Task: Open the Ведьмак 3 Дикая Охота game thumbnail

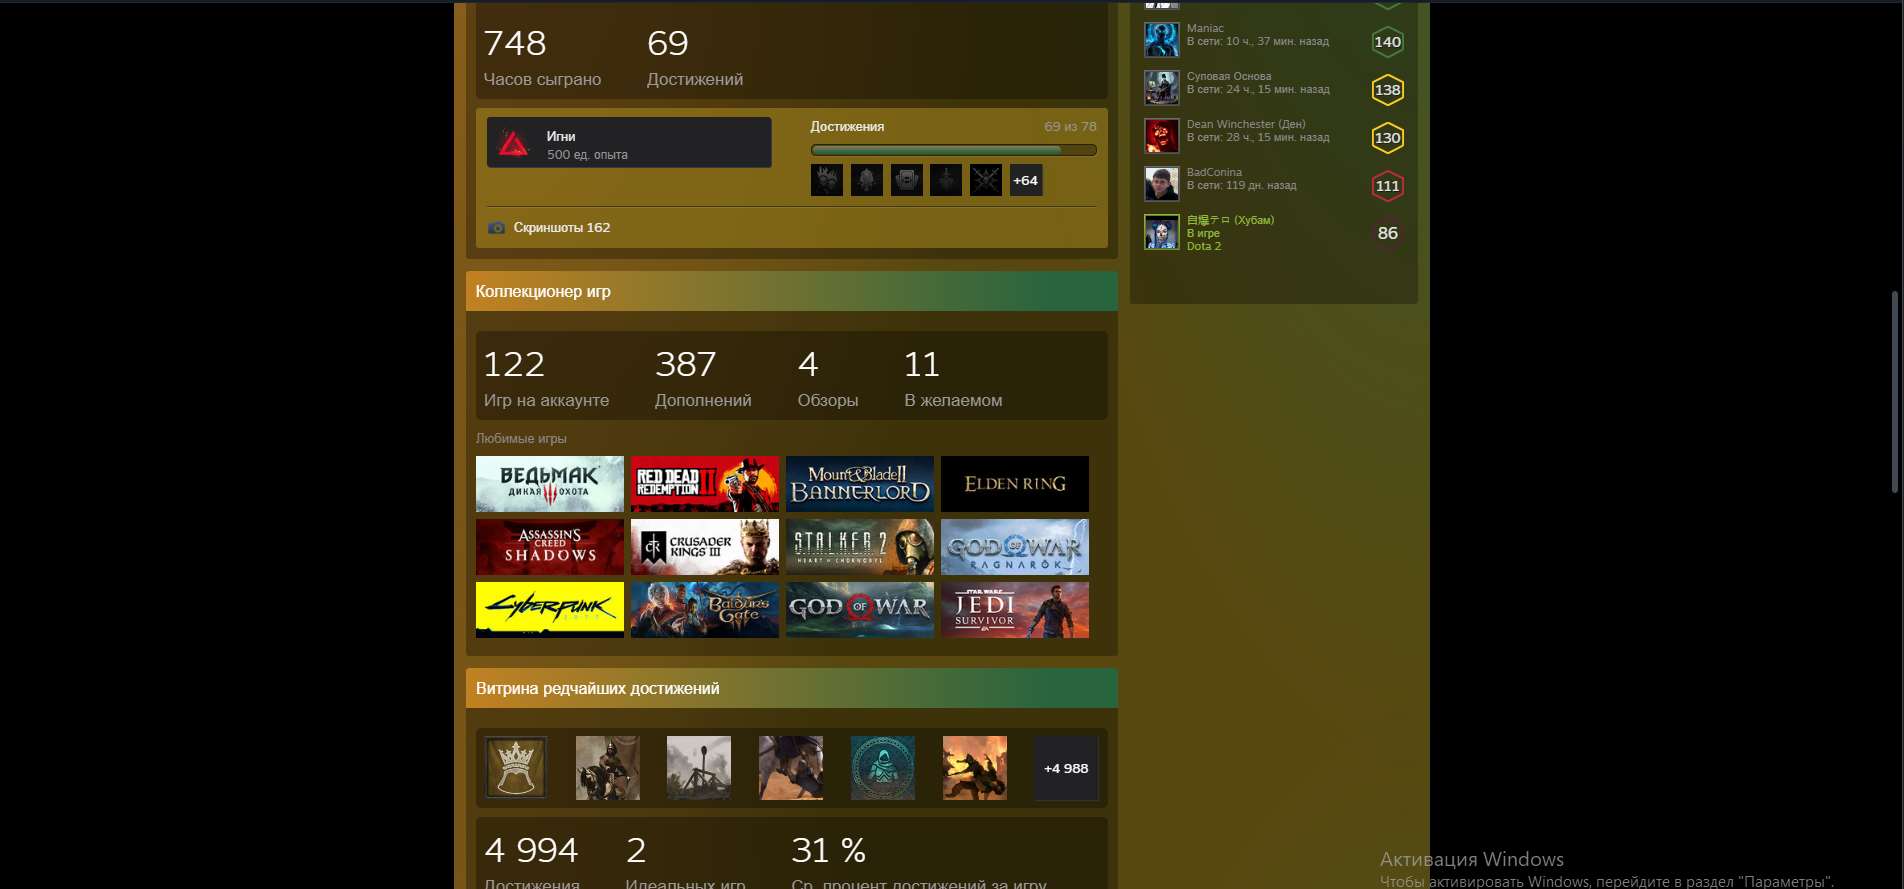Action: point(549,484)
